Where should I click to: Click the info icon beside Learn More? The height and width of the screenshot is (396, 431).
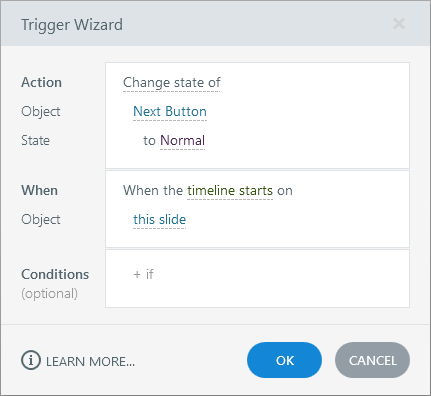31,360
